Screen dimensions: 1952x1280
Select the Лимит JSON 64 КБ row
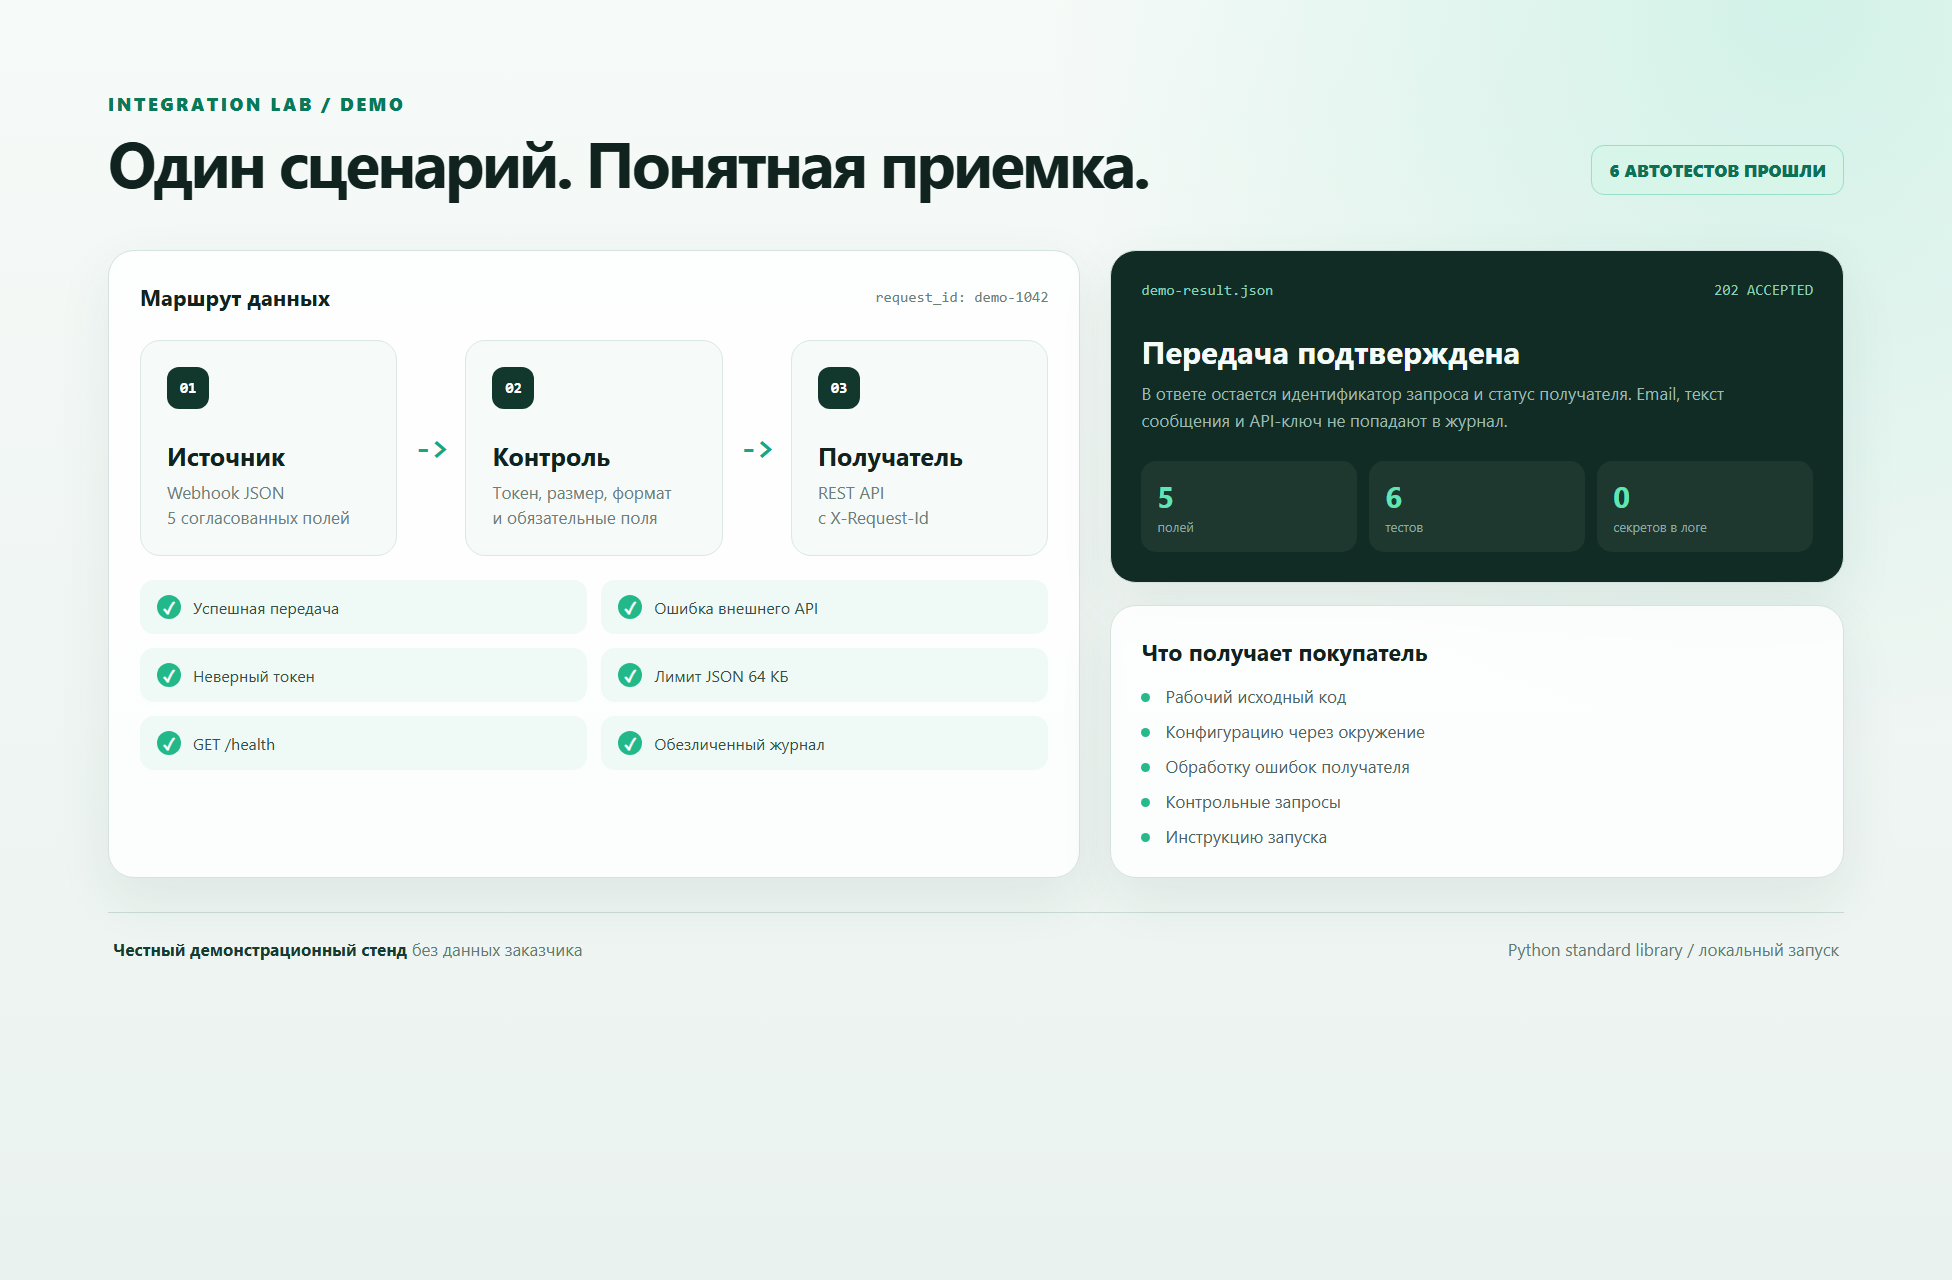pos(824,675)
